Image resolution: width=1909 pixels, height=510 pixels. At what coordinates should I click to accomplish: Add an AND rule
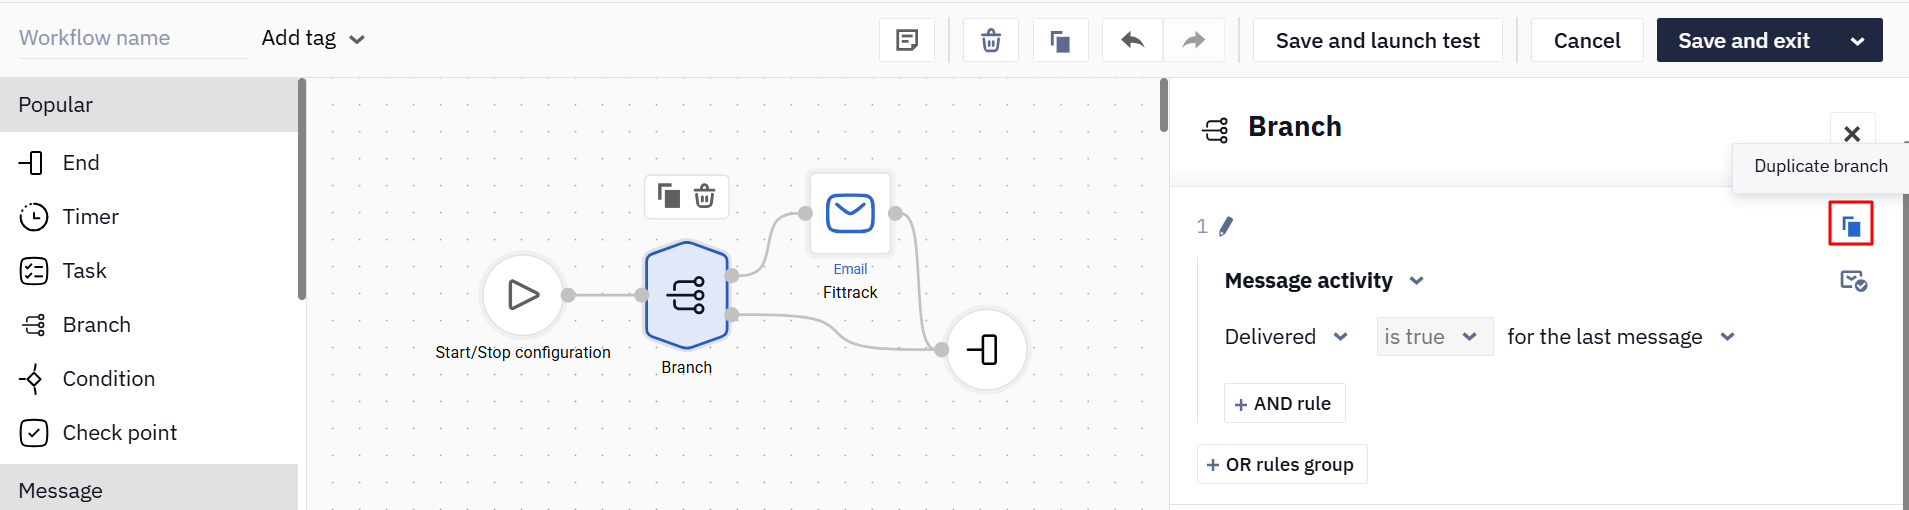tap(1284, 403)
